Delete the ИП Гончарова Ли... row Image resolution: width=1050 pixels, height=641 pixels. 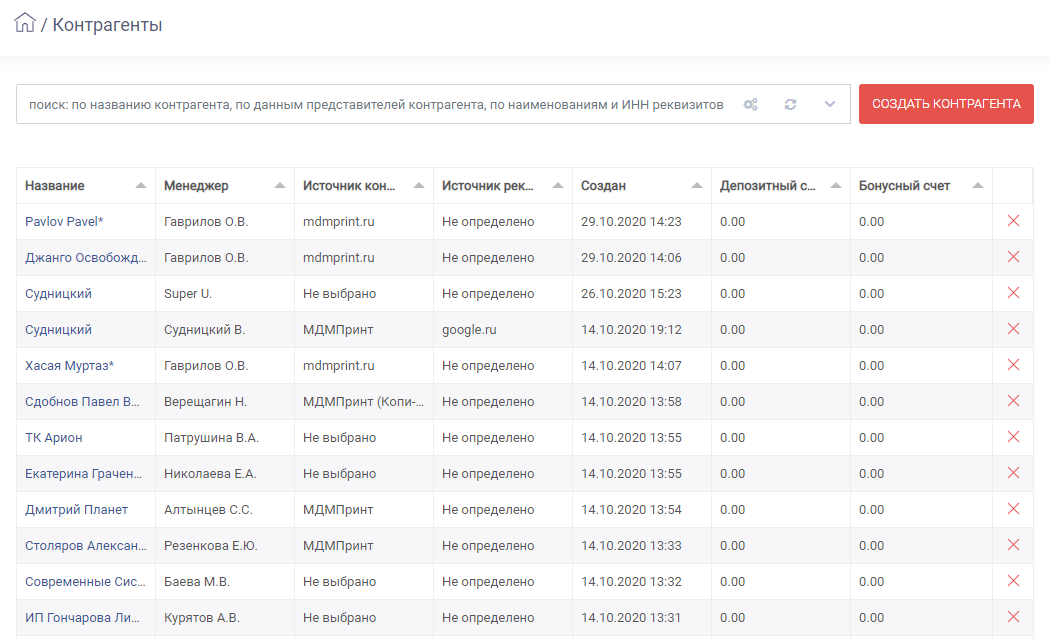coord(1013,618)
